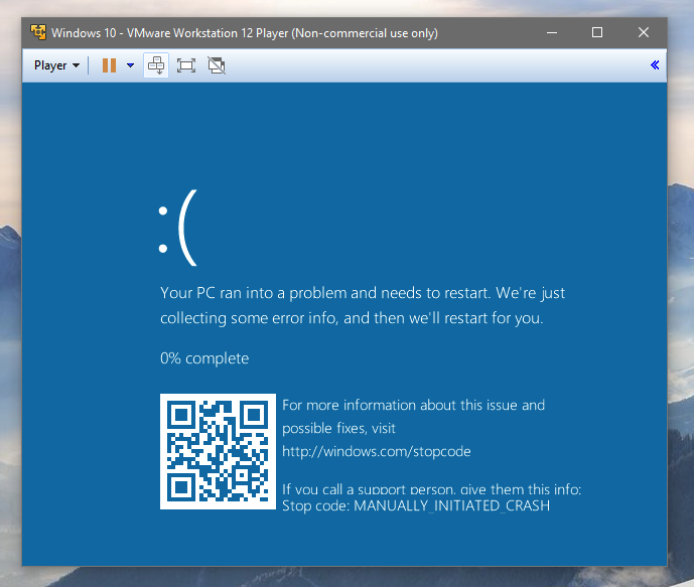Pause the virtual machine
Screen dimensions: 694x587
[109, 66]
